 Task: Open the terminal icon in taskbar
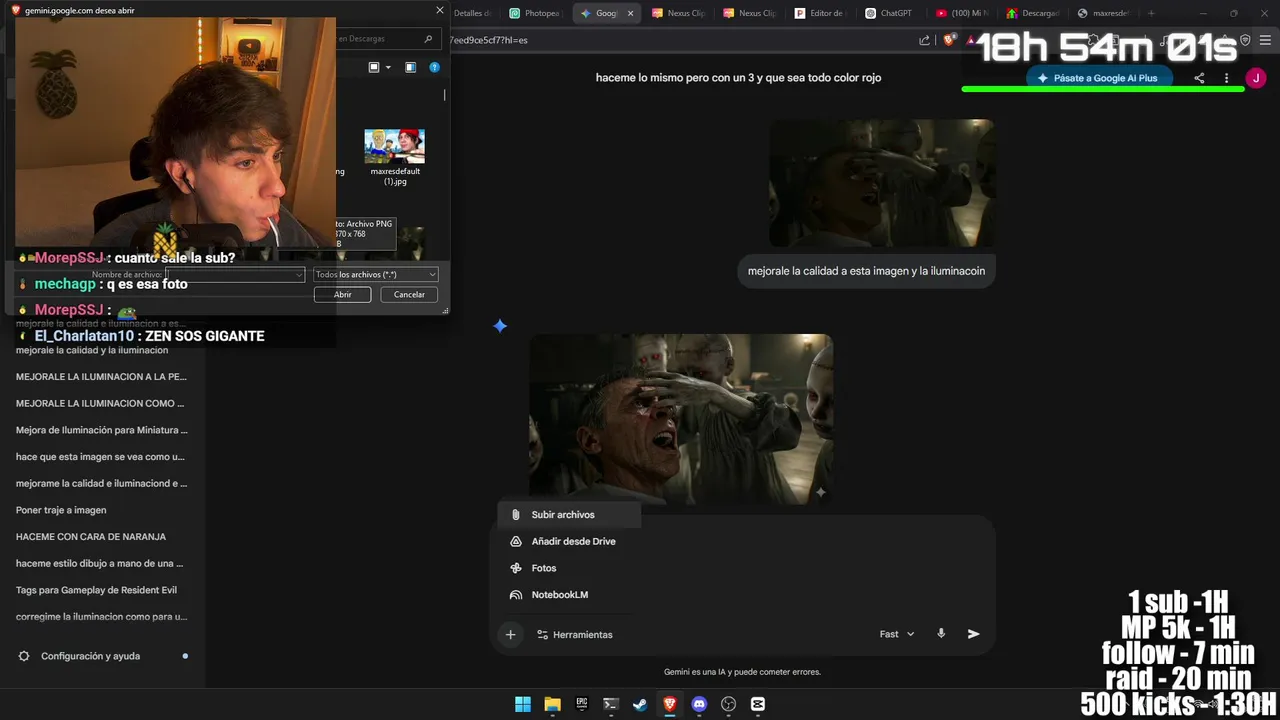(x=611, y=704)
